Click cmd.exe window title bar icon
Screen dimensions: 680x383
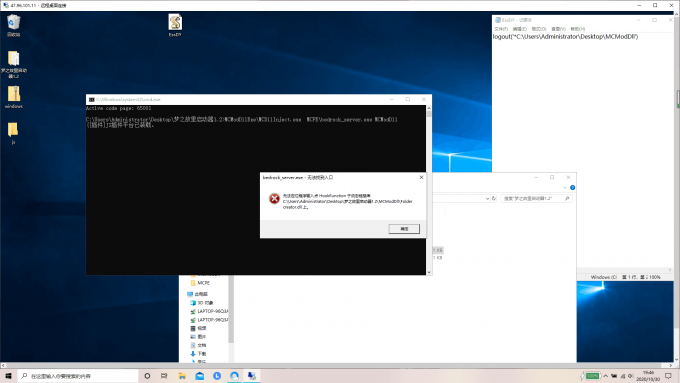92,99
